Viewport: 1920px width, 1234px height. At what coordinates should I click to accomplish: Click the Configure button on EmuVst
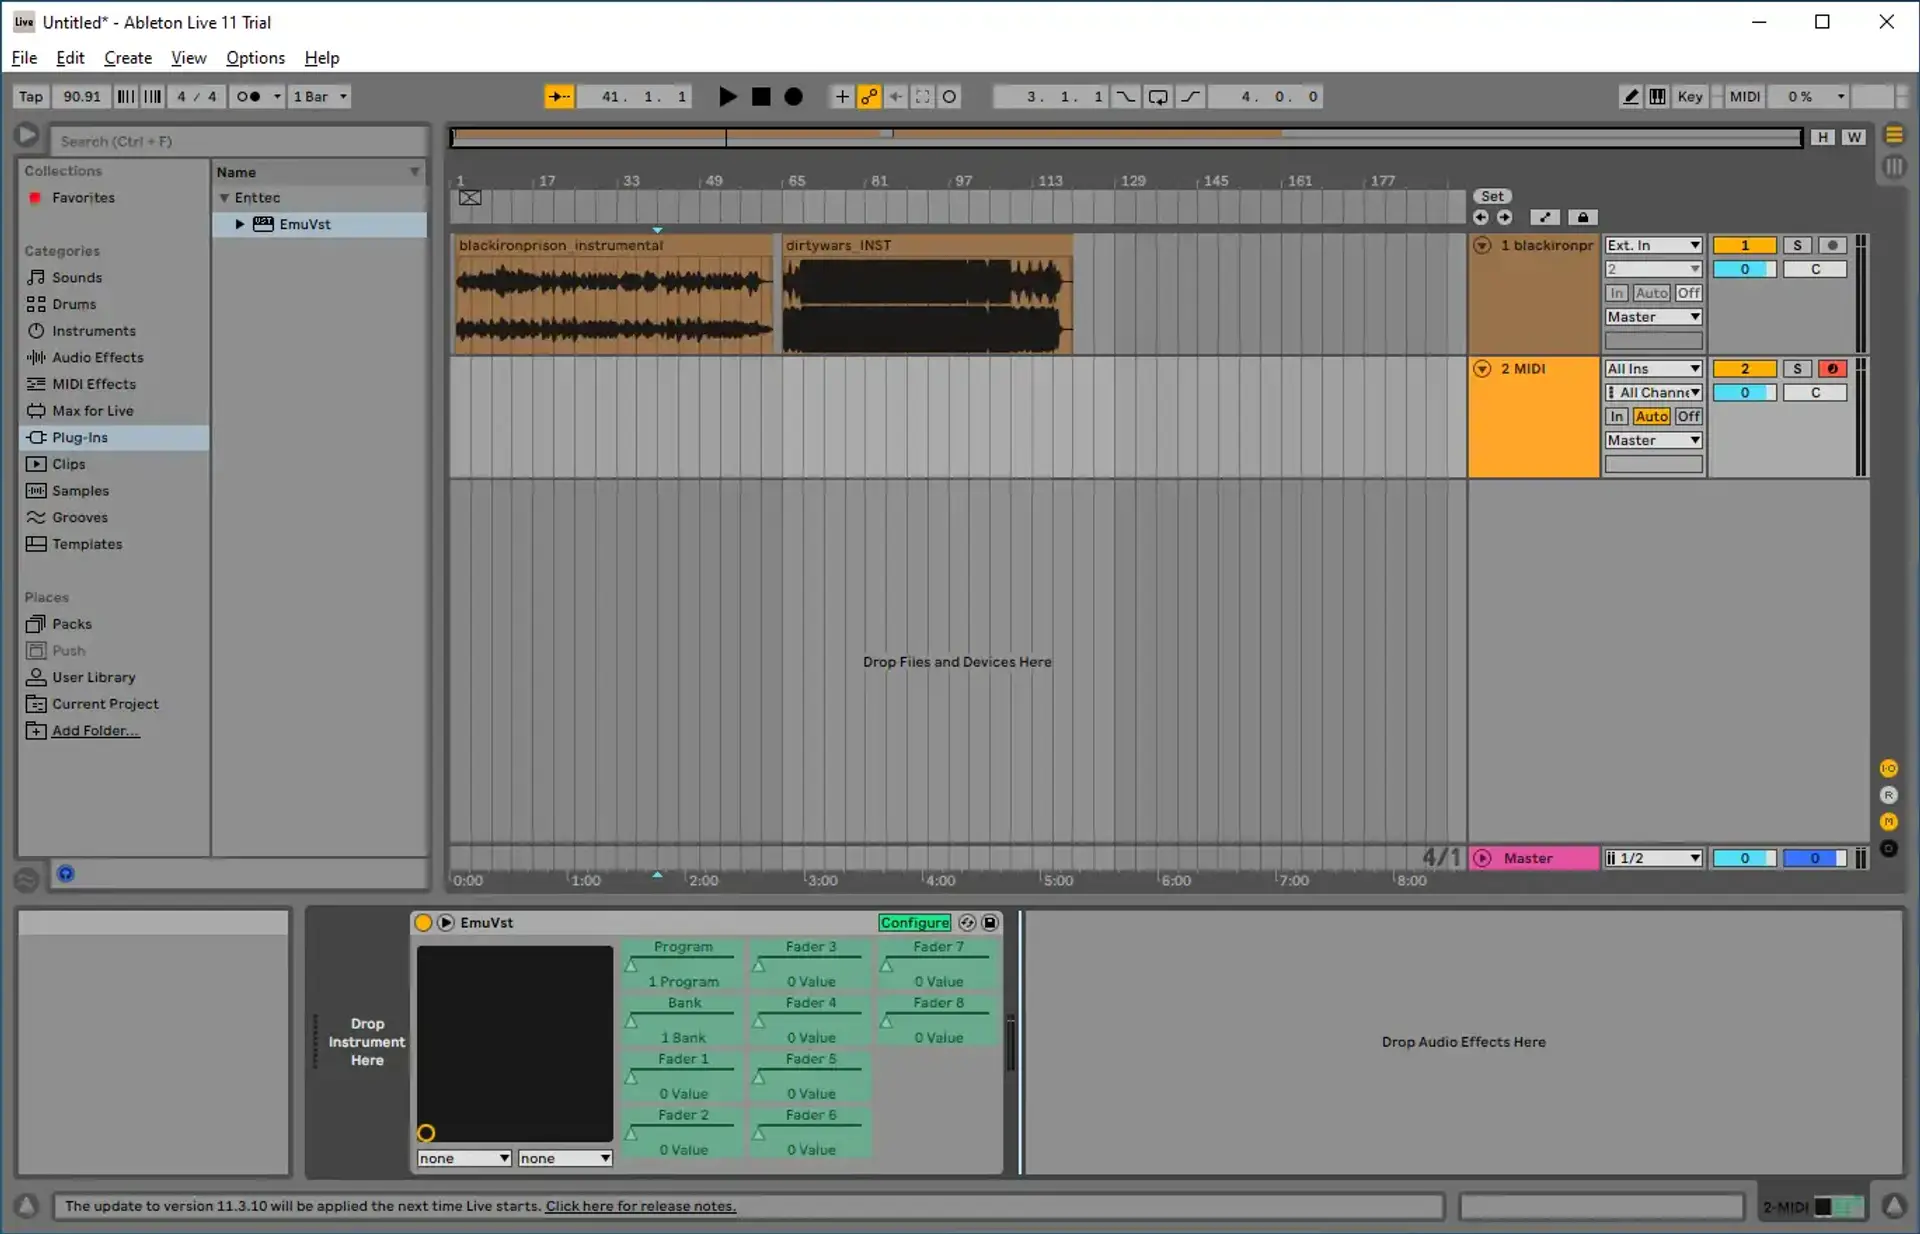[x=914, y=922]
